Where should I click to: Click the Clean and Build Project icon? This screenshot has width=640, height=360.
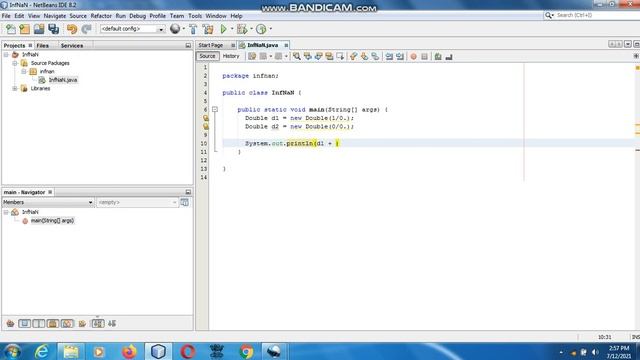coord(208,29)
